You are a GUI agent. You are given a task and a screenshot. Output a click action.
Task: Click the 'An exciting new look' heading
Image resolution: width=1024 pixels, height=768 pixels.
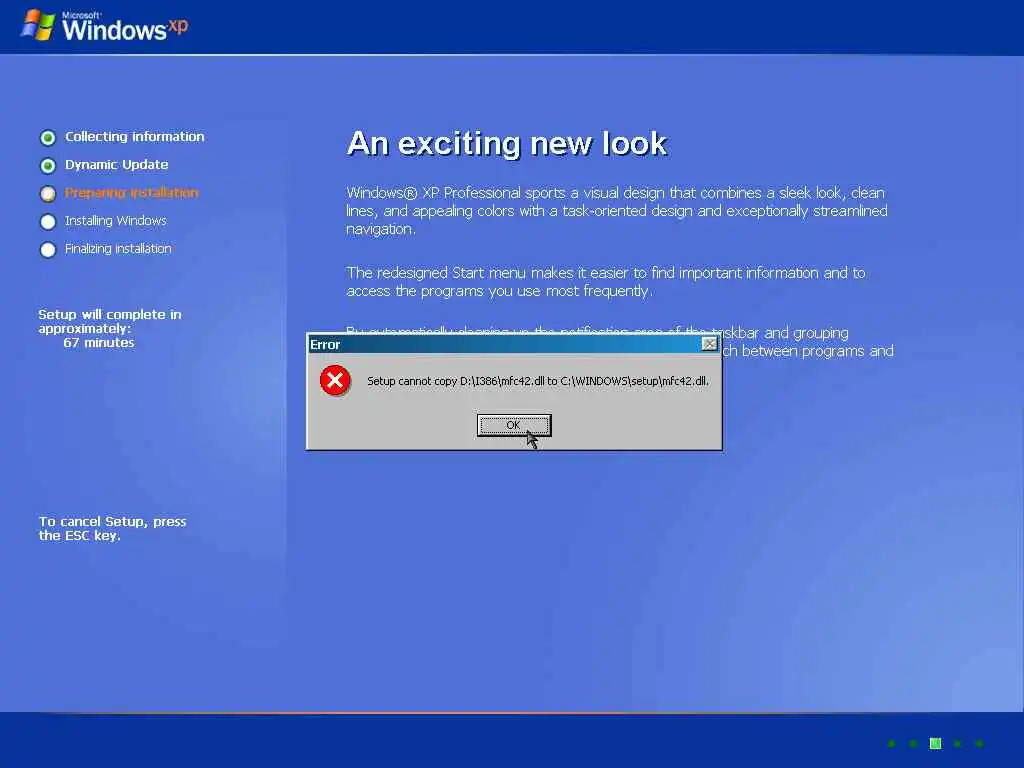click(x=507, y=144)
